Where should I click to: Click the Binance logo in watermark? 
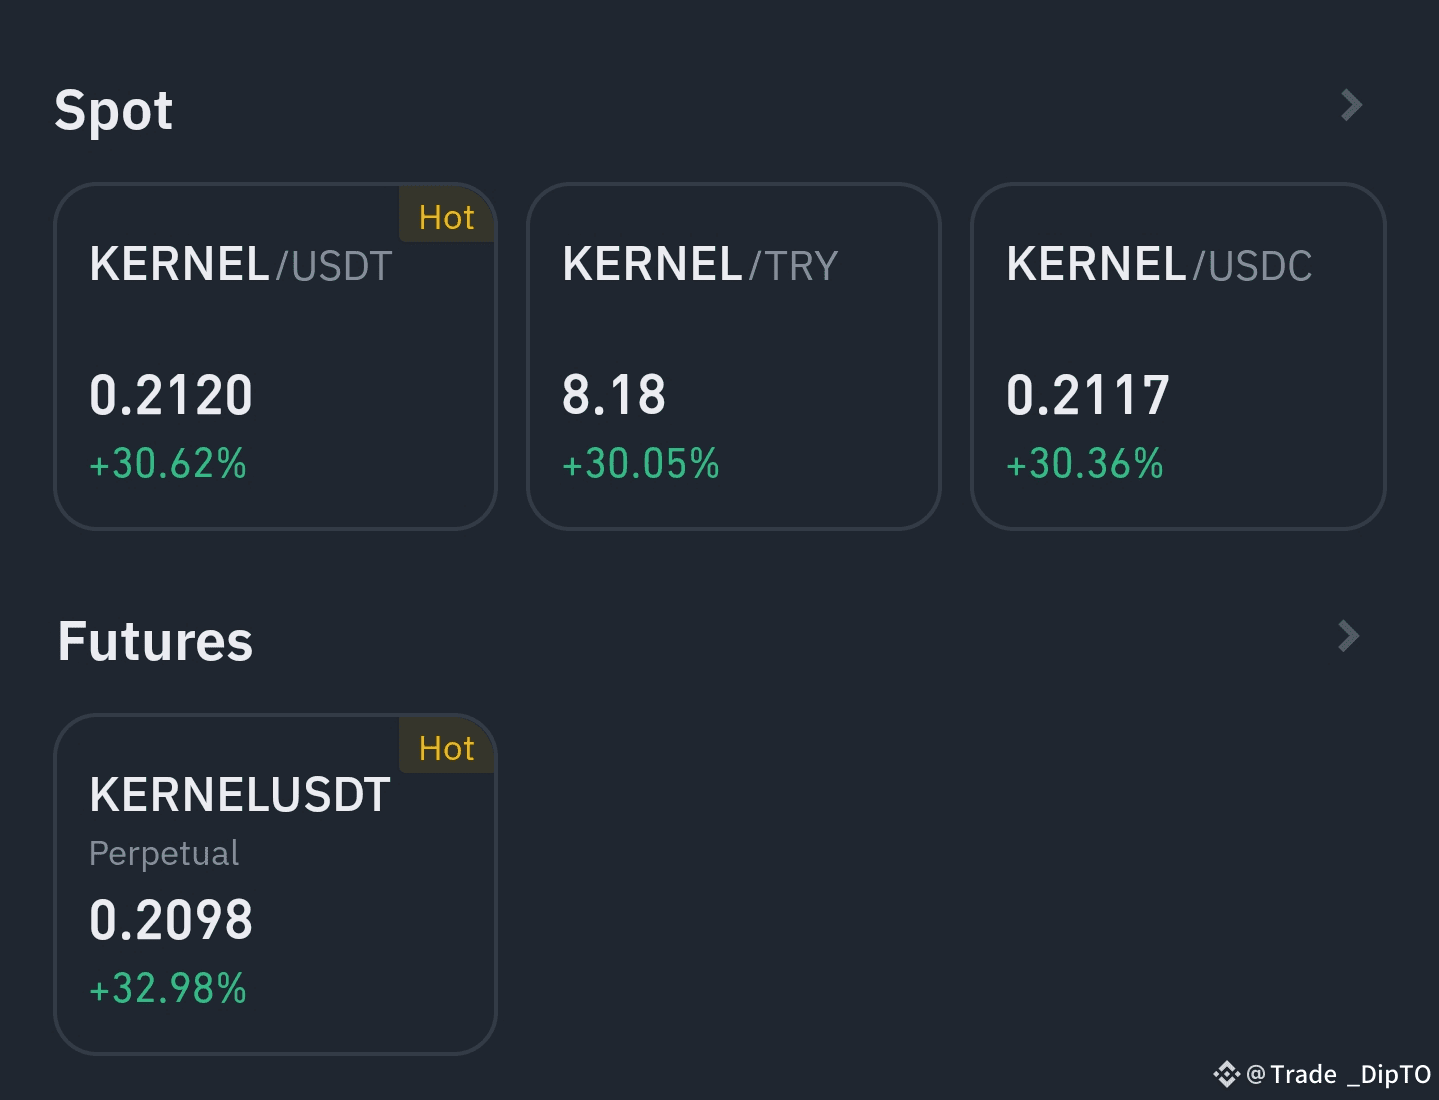[1226, 1075]
